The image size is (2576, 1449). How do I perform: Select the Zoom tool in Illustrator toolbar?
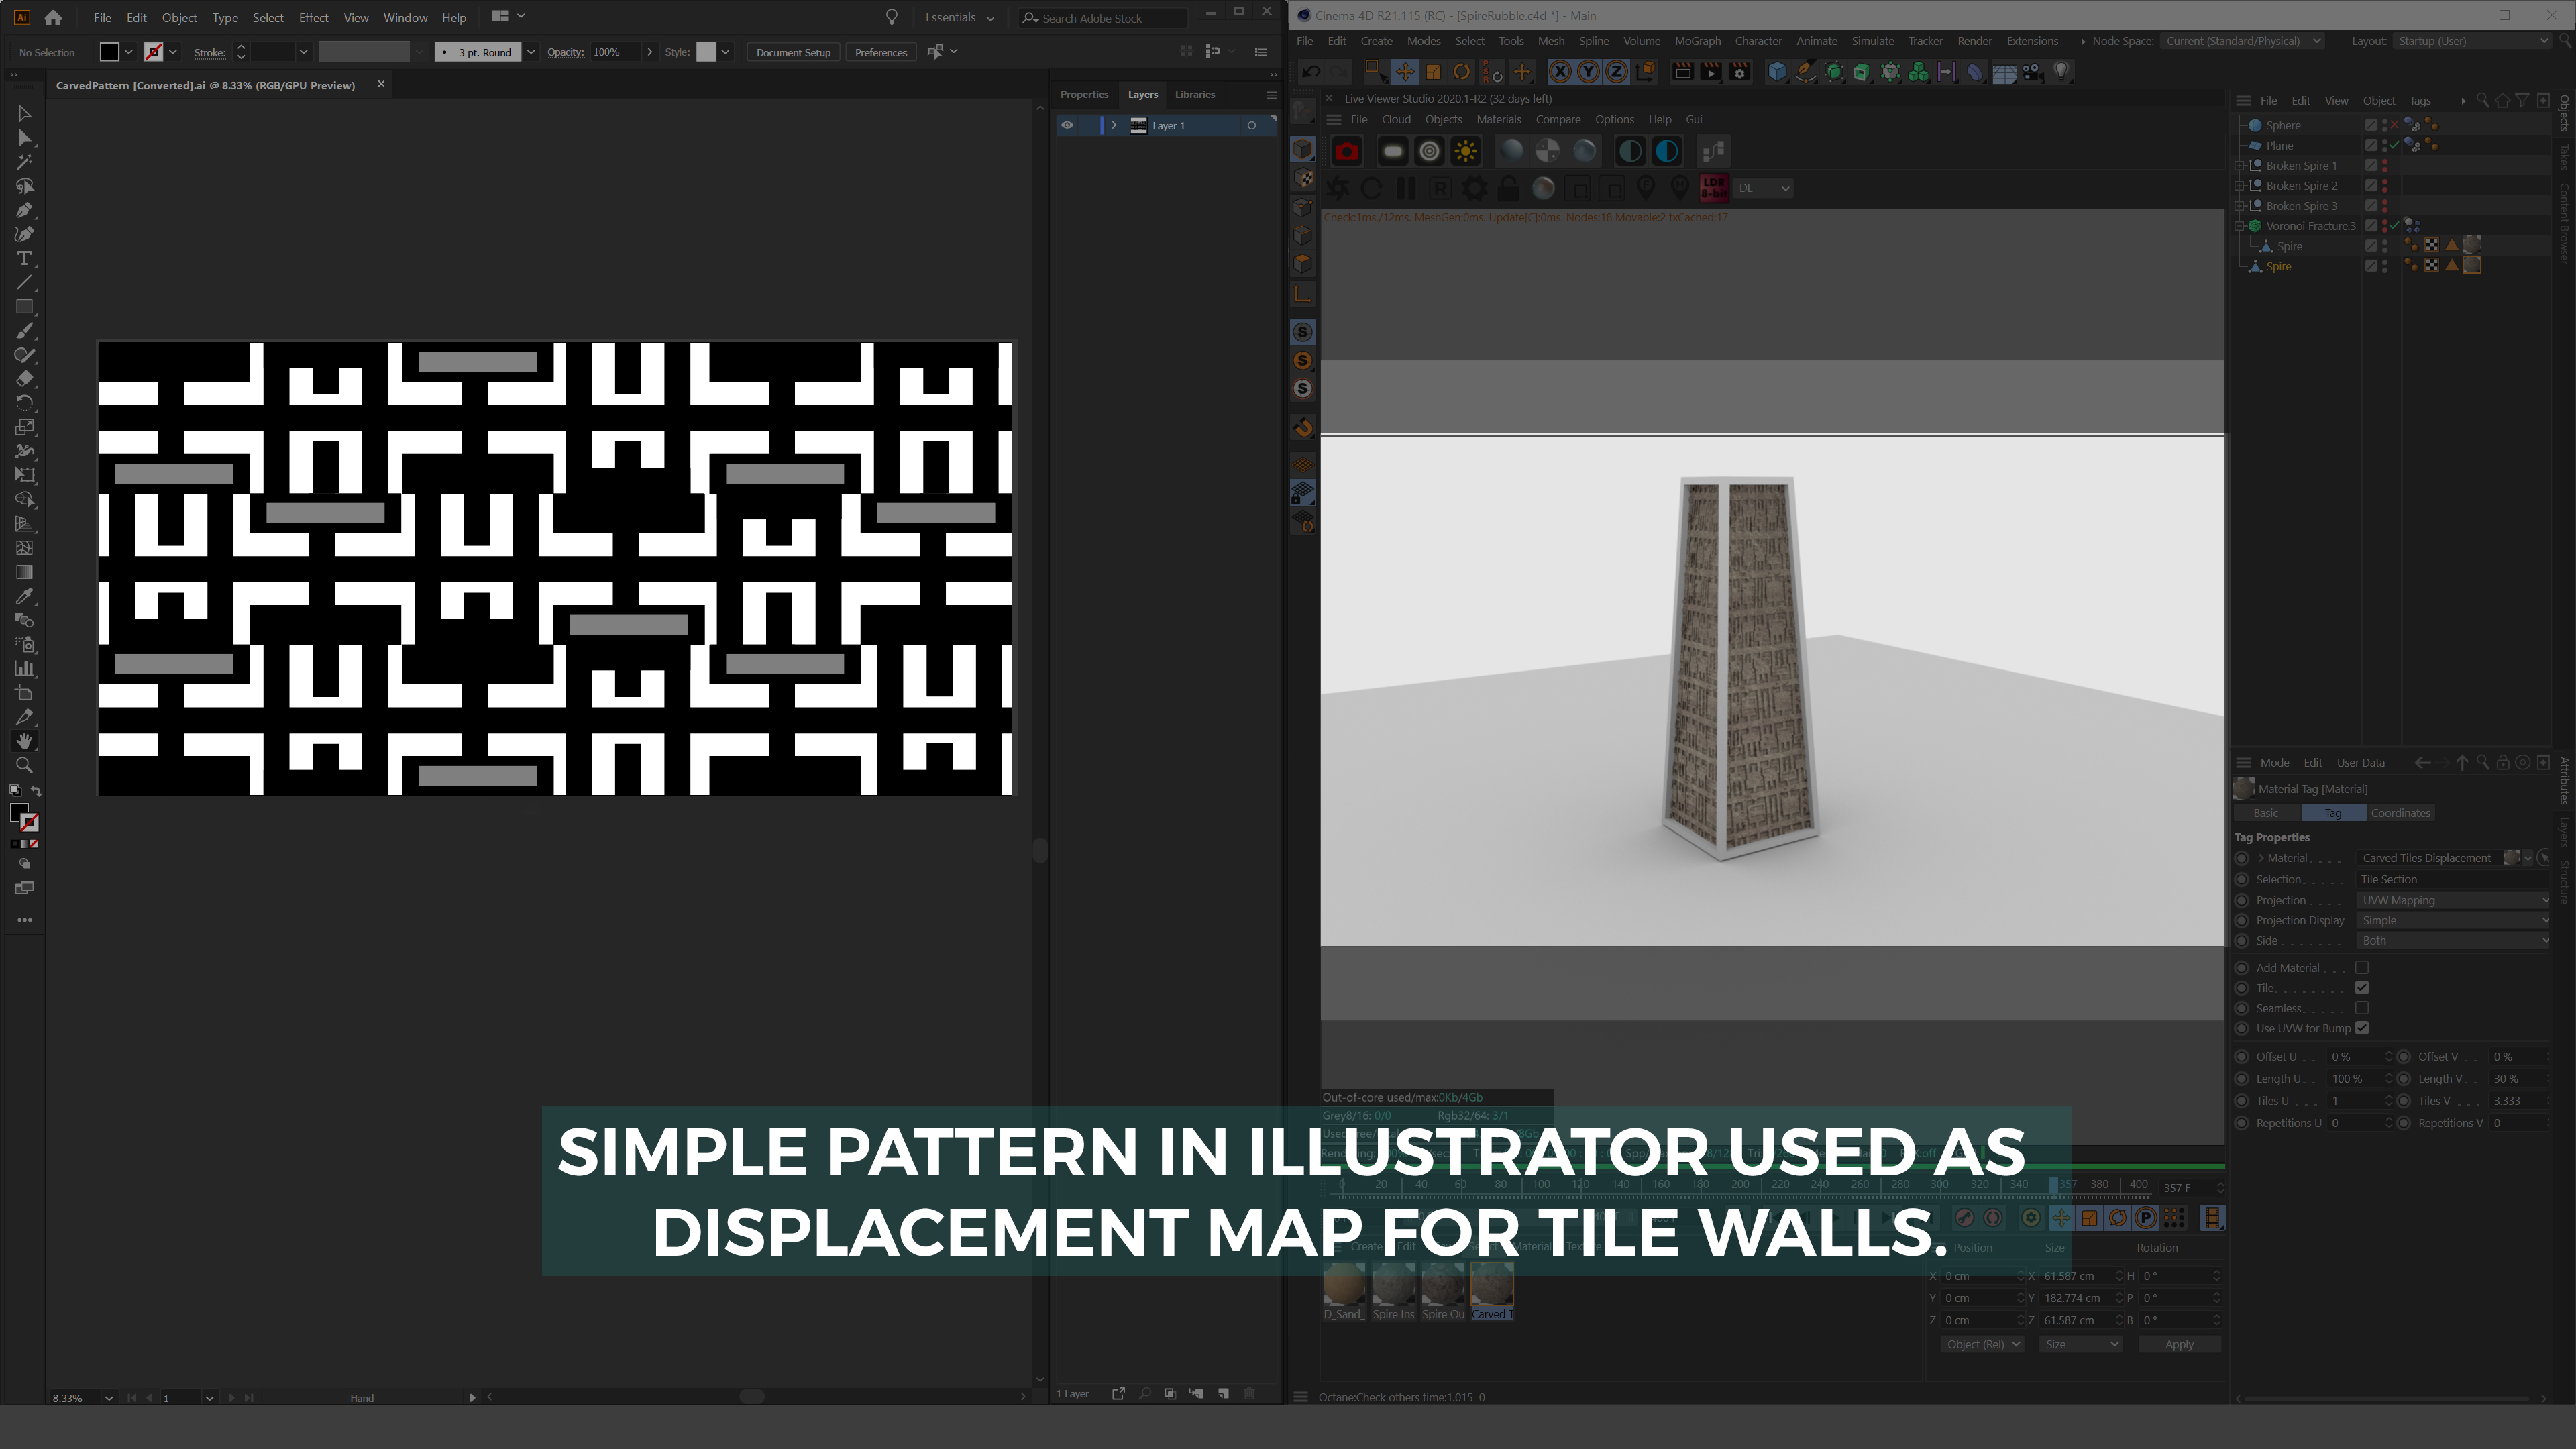(x=24, y=765)
